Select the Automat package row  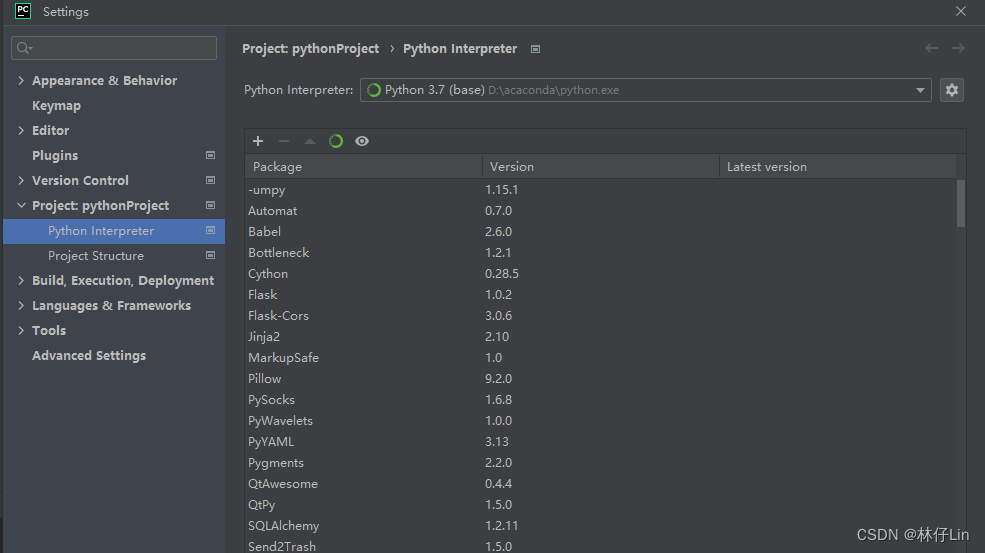click(601, 211)
